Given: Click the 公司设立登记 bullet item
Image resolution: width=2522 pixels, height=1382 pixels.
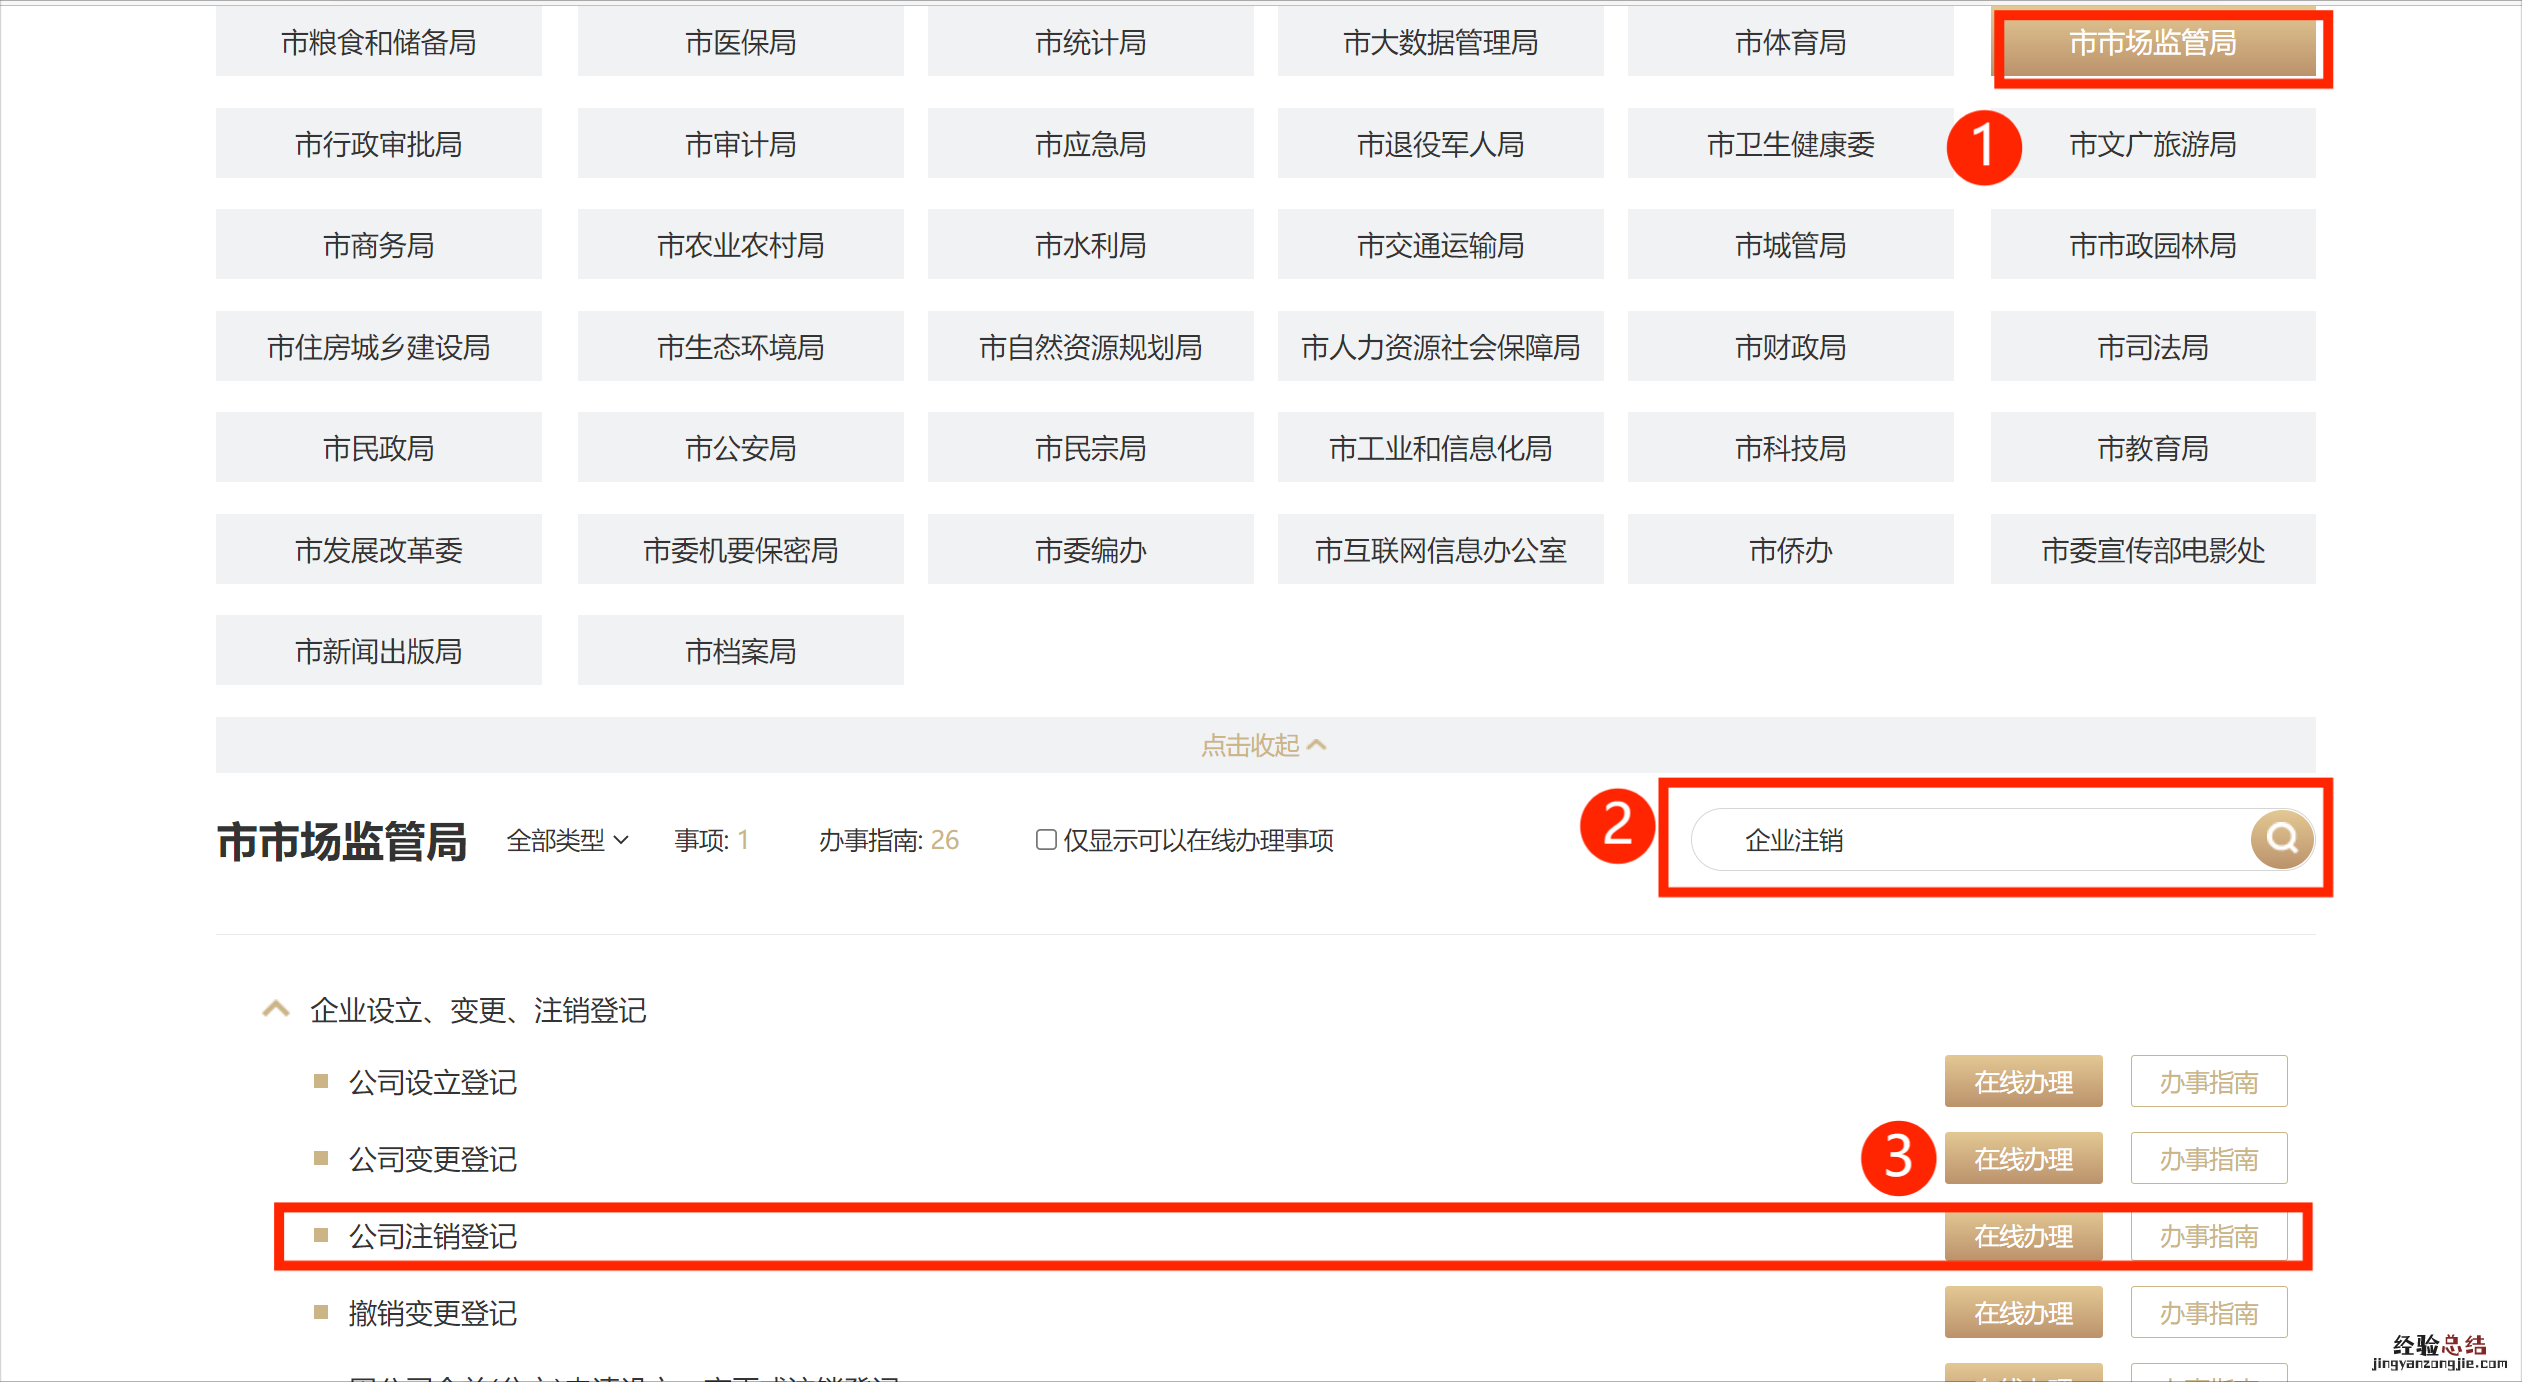Looking at the screenshot, I should point(432,1082).
